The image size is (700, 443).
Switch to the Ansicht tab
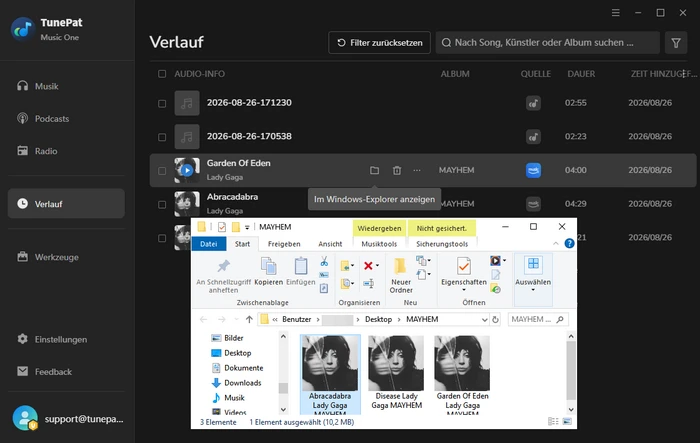(330, 244)
